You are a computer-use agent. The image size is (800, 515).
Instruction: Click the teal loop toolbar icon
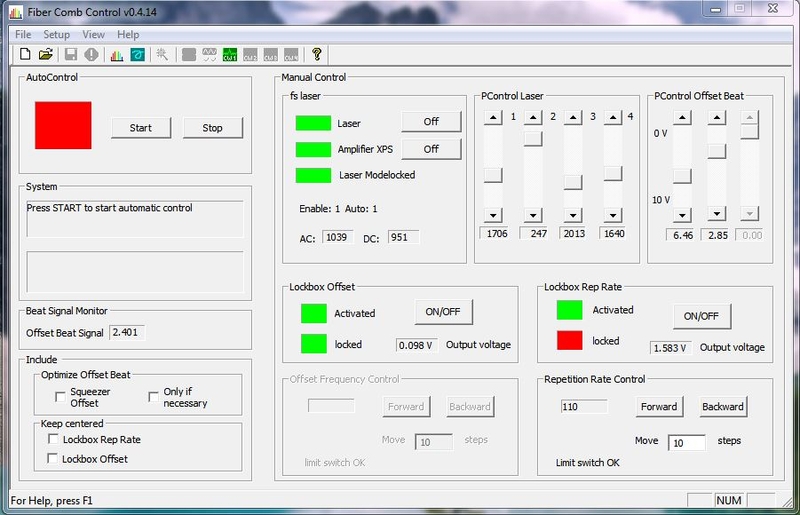point(138,55)
